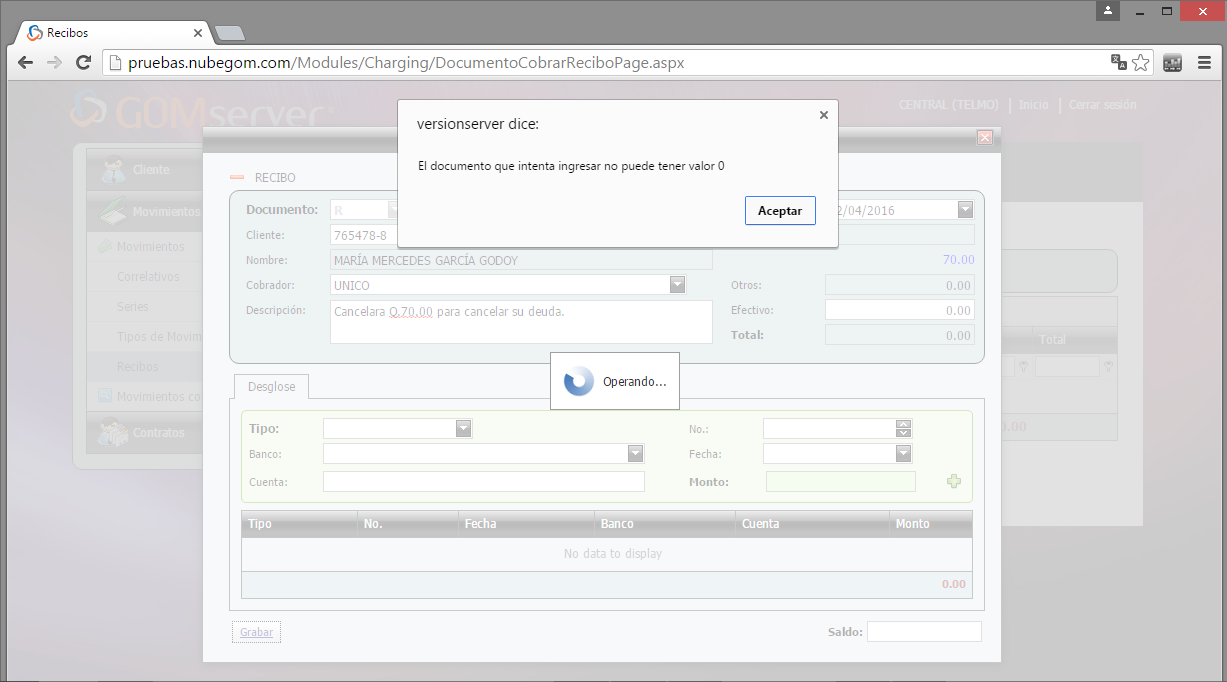Increment the No. spinner value
This screenshot has width=1227, height=682.
(903, 424)
